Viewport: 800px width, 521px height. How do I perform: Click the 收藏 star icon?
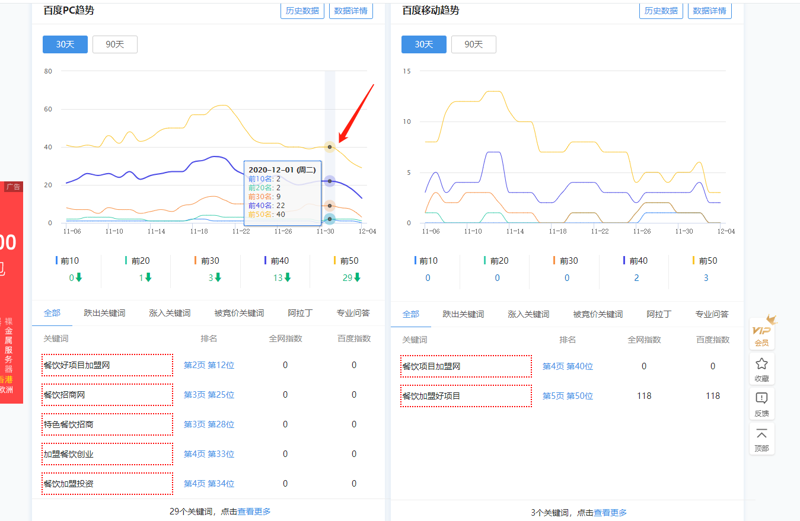pyautogui.click(x=762, y=369)
